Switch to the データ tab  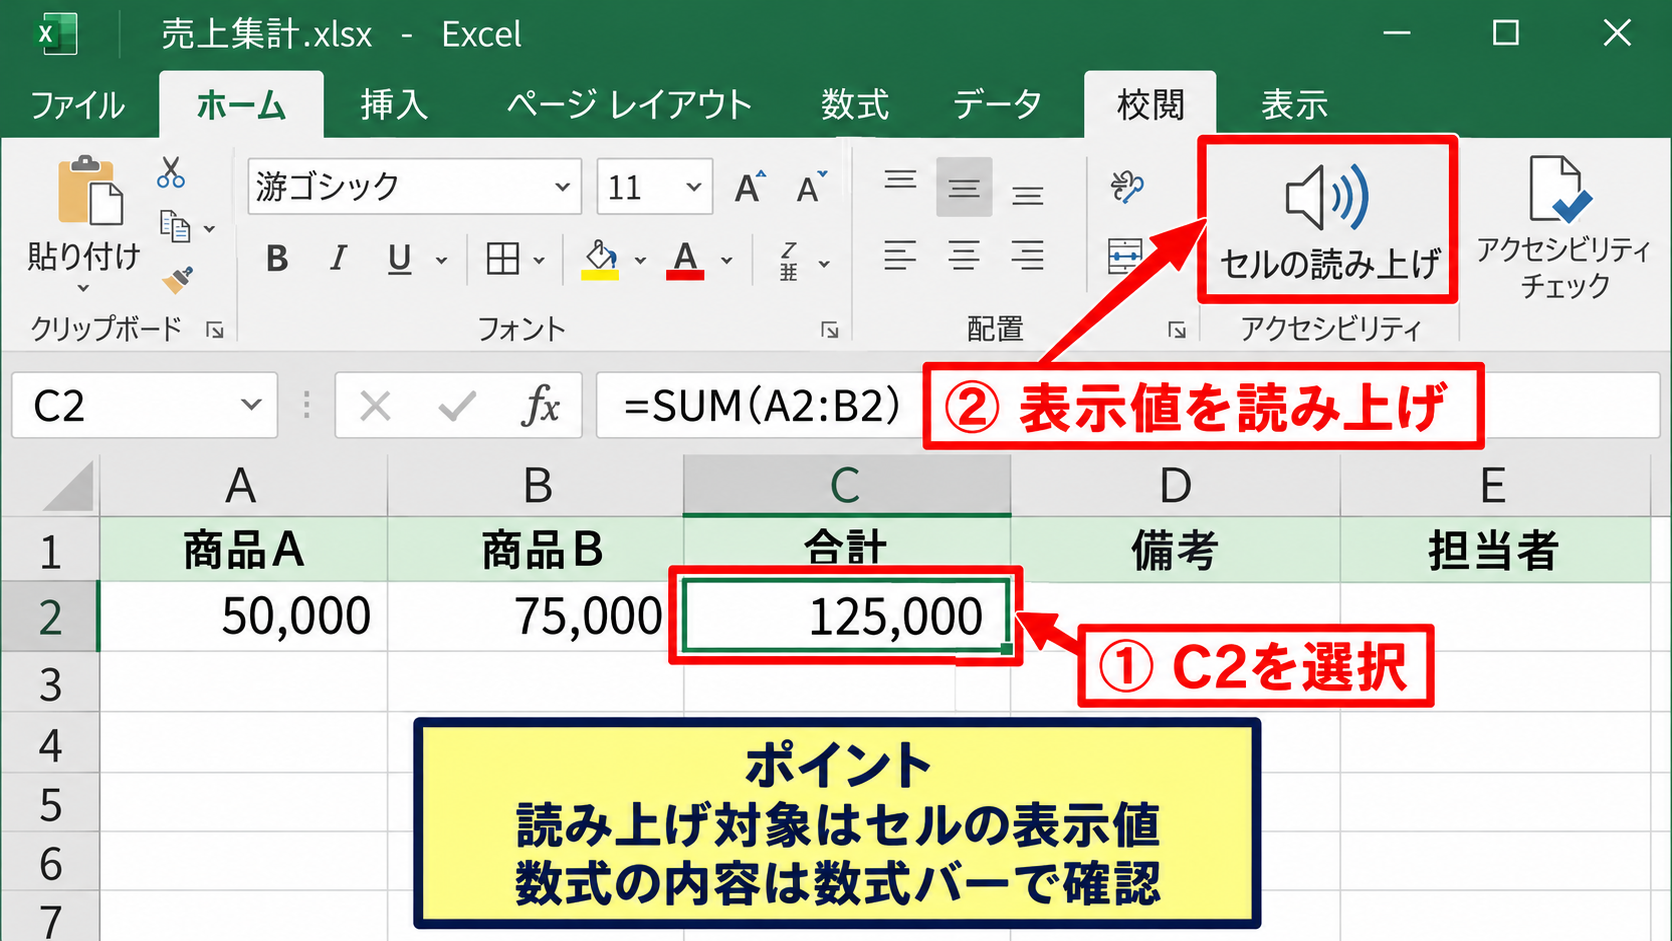click(x=997, y=105)
